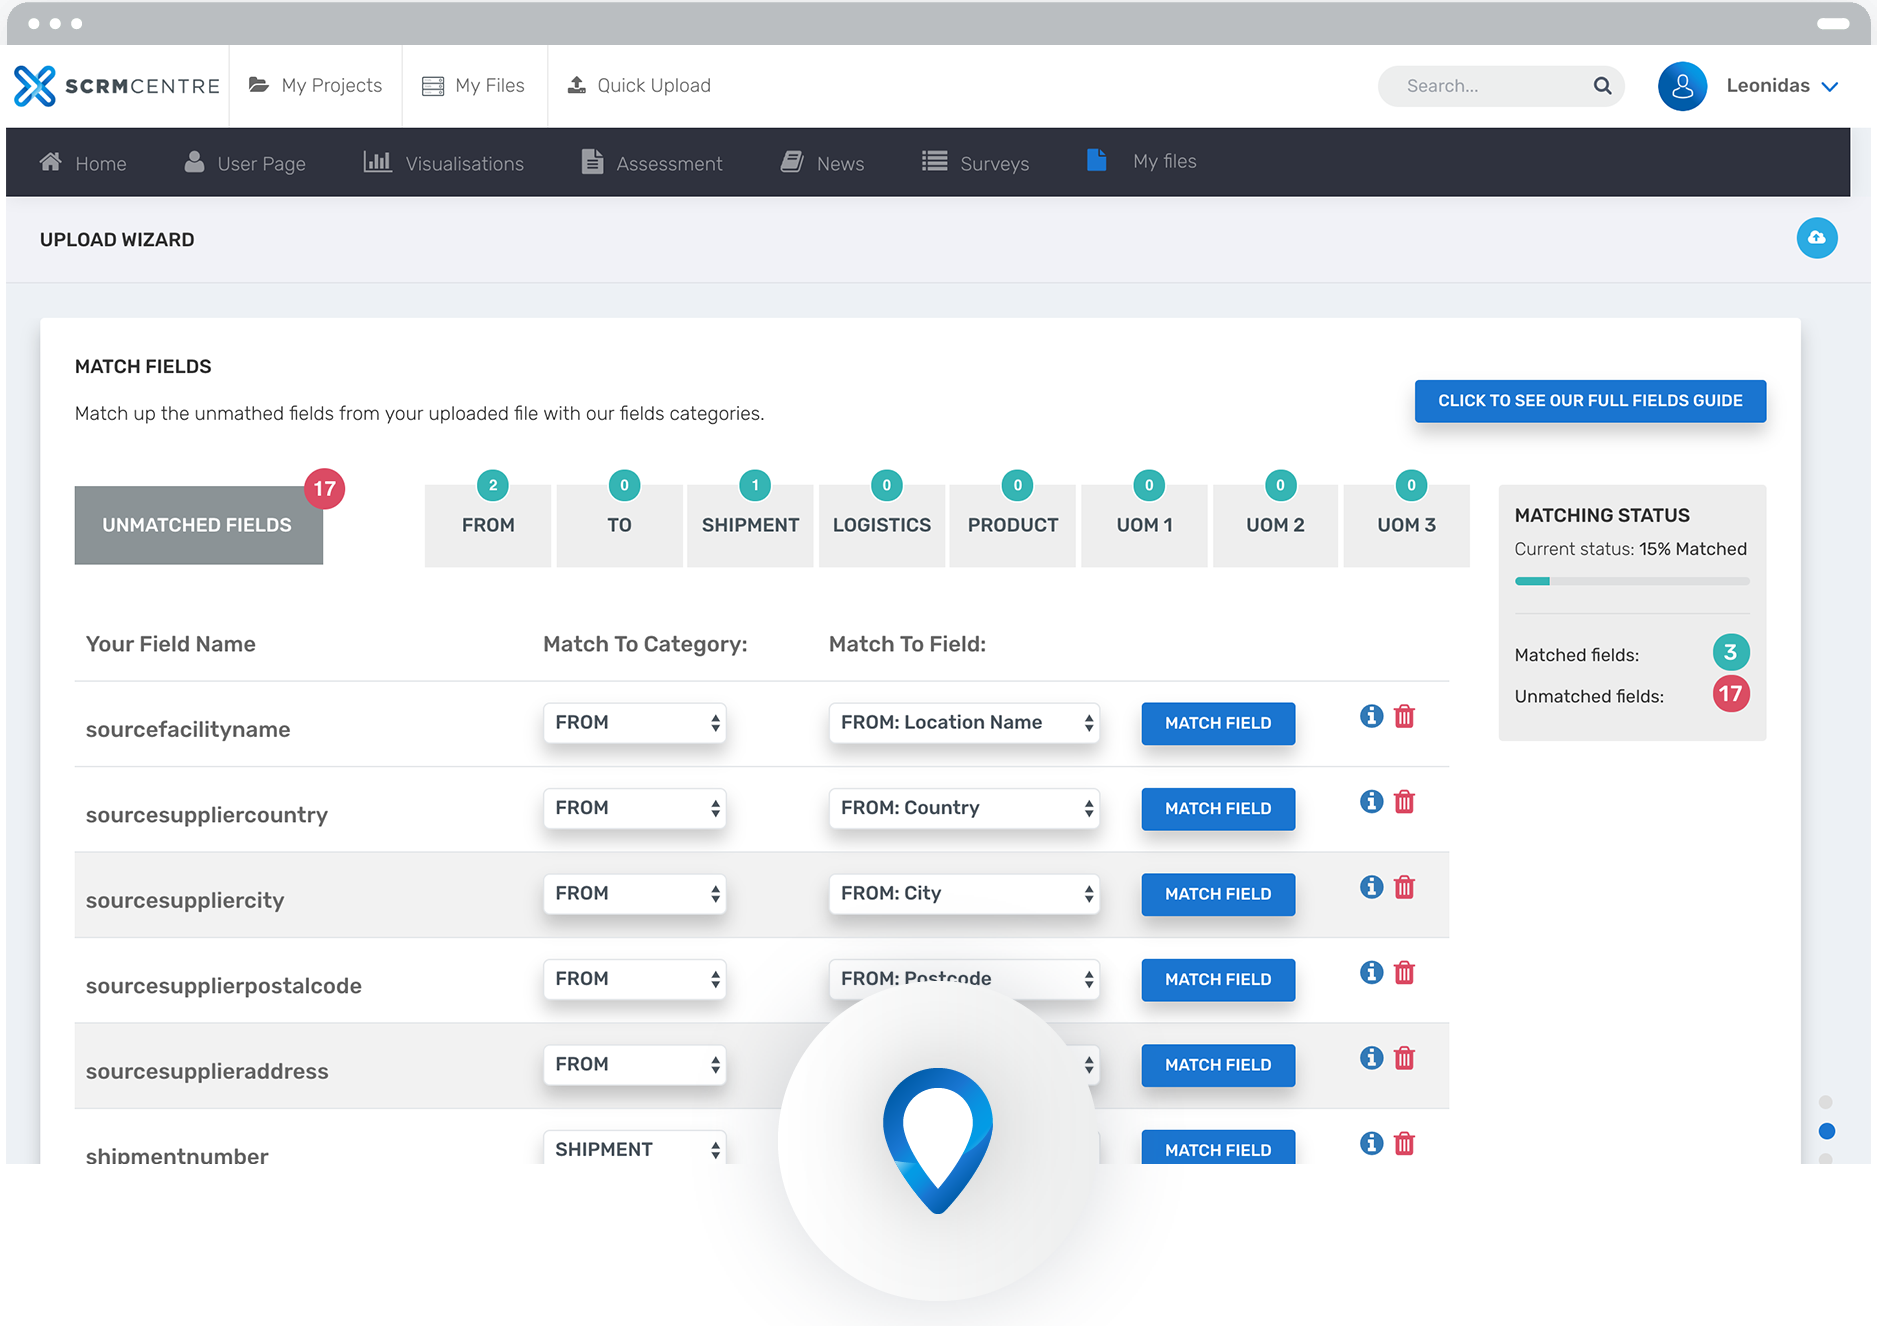This screenshot has height=1326, width=1877.
Task: Open the SHIPMENT category dropdown for shipmentnumber
Action: [634, 1149]
